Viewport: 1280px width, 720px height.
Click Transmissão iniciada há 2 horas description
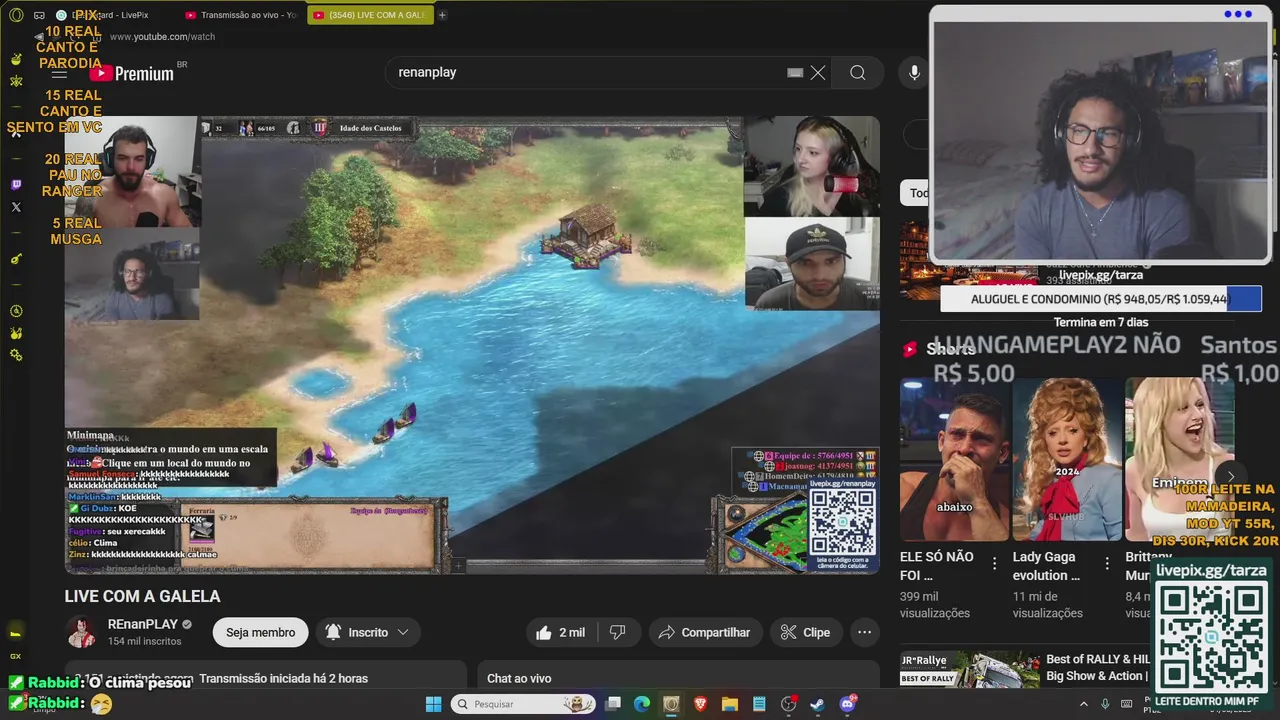click(x=283, y=678)
